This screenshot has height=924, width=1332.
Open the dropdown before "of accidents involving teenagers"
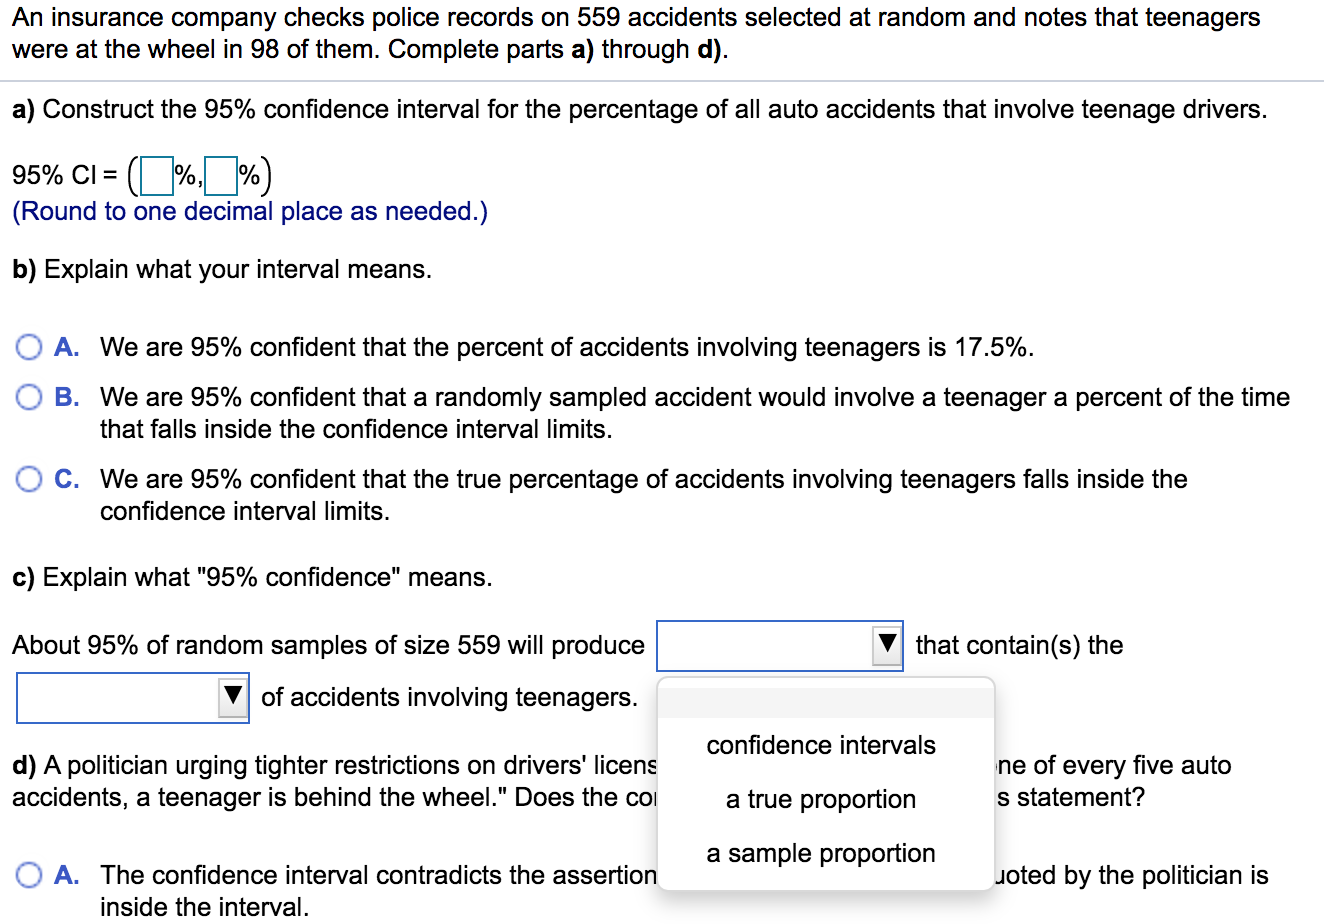point(133,698)
